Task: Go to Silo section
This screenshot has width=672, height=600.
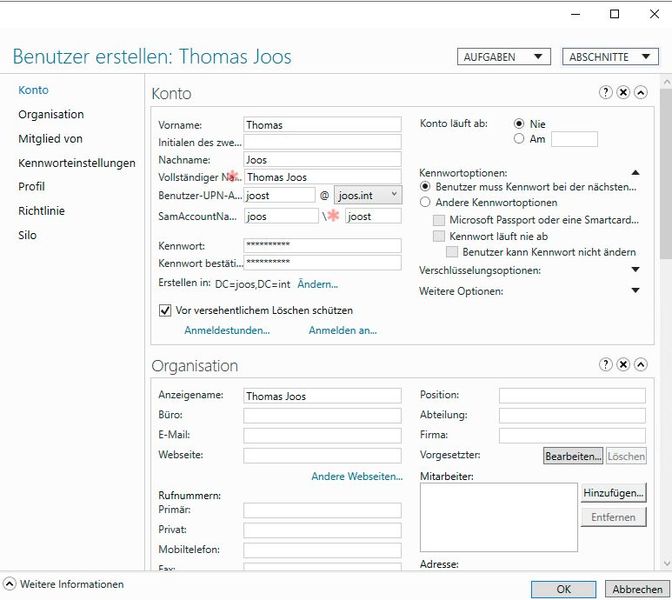Action: click(27, 235)
